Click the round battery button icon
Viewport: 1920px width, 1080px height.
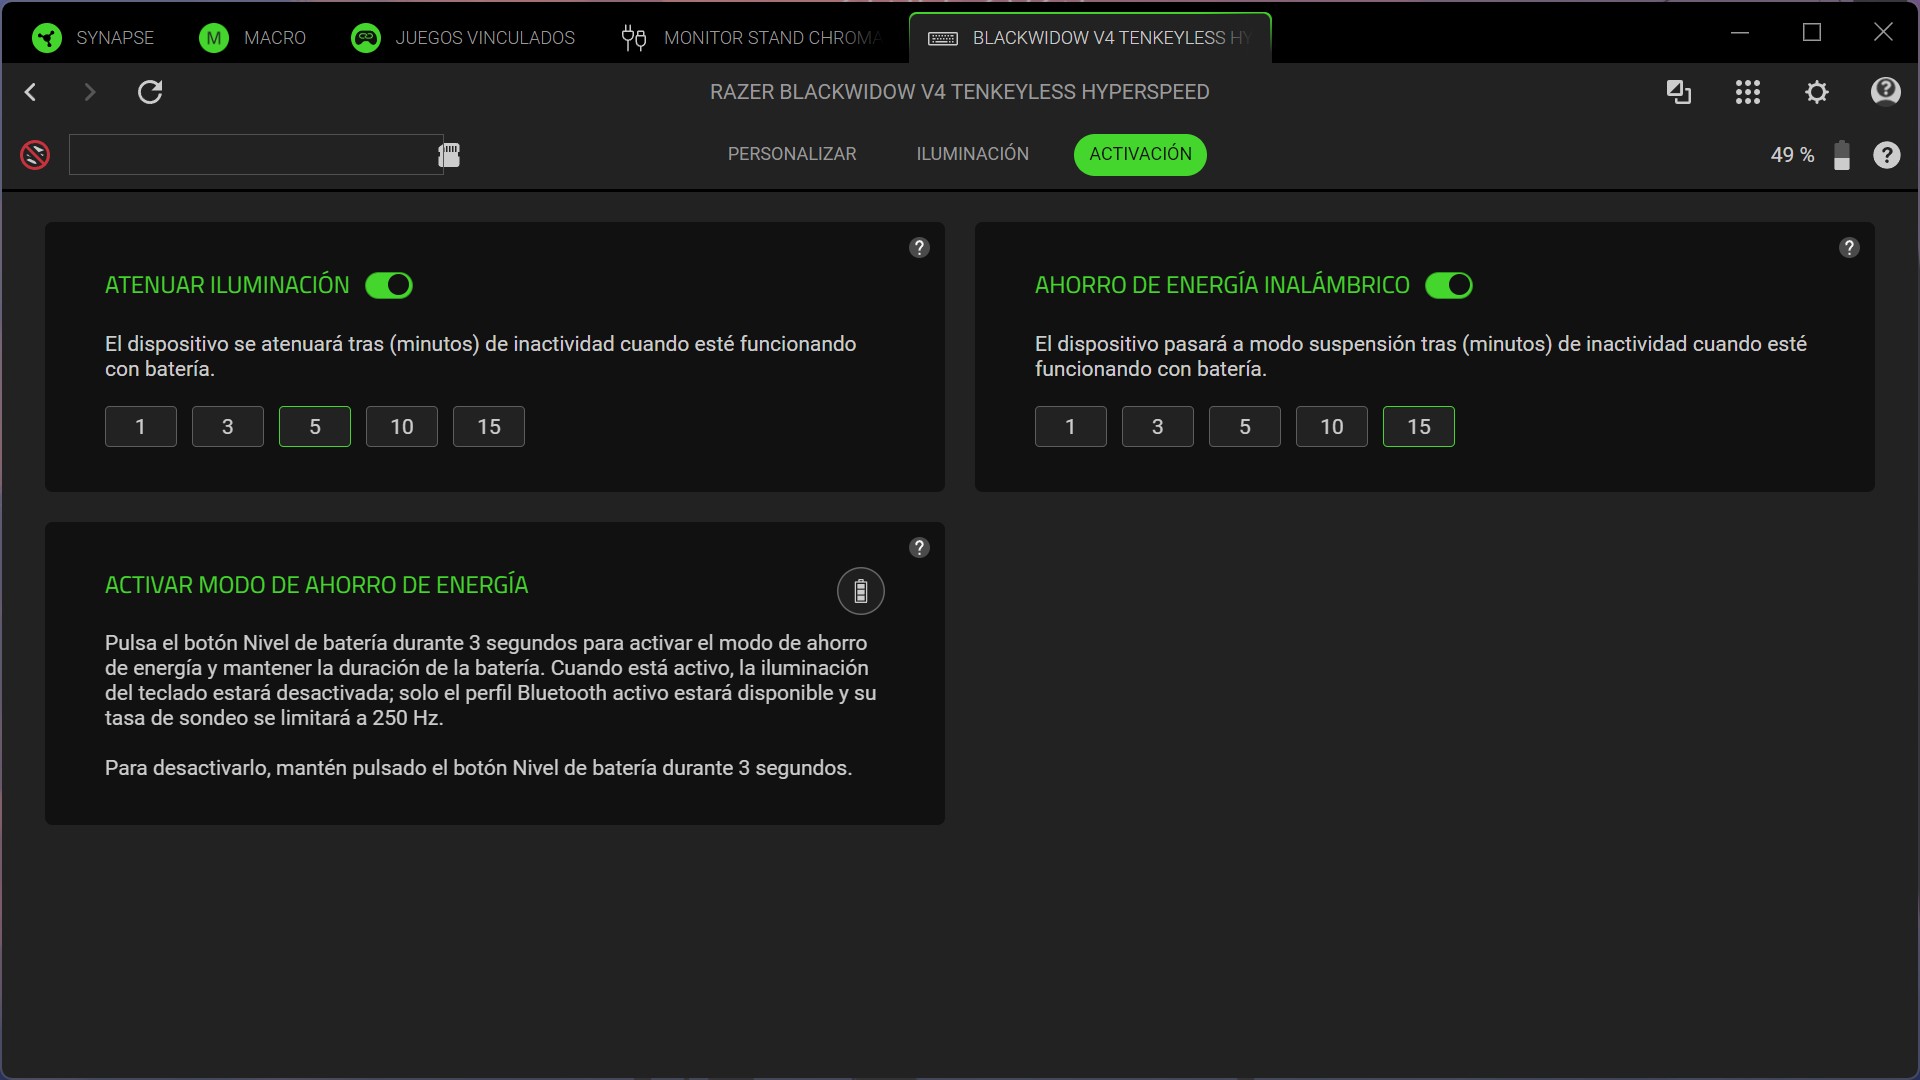(x=861, y=591)
